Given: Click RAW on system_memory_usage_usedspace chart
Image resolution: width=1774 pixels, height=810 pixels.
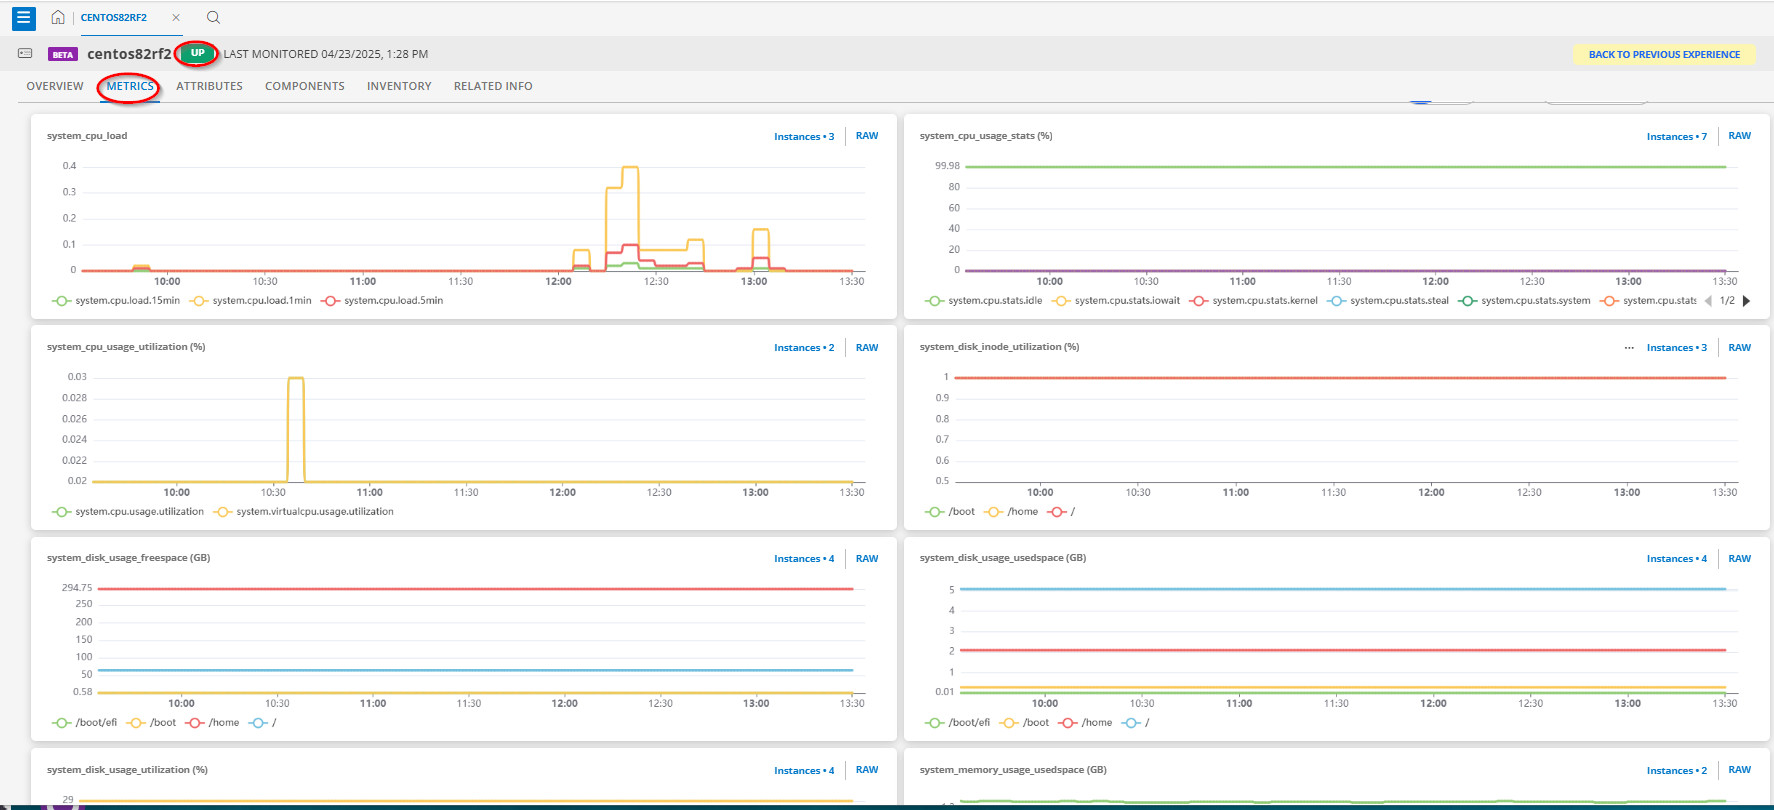Looking at the screenshot, I should click(1740, 770).
